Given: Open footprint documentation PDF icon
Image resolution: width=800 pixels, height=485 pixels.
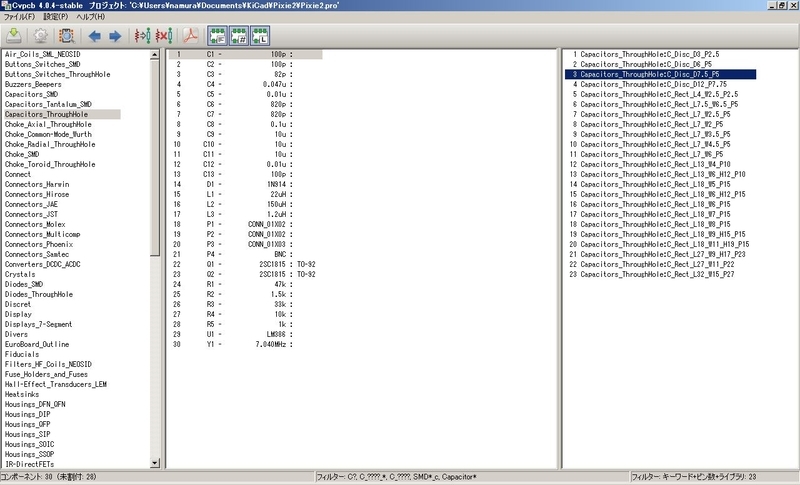Looking at the screenshot, I should (x=188, y=36).
